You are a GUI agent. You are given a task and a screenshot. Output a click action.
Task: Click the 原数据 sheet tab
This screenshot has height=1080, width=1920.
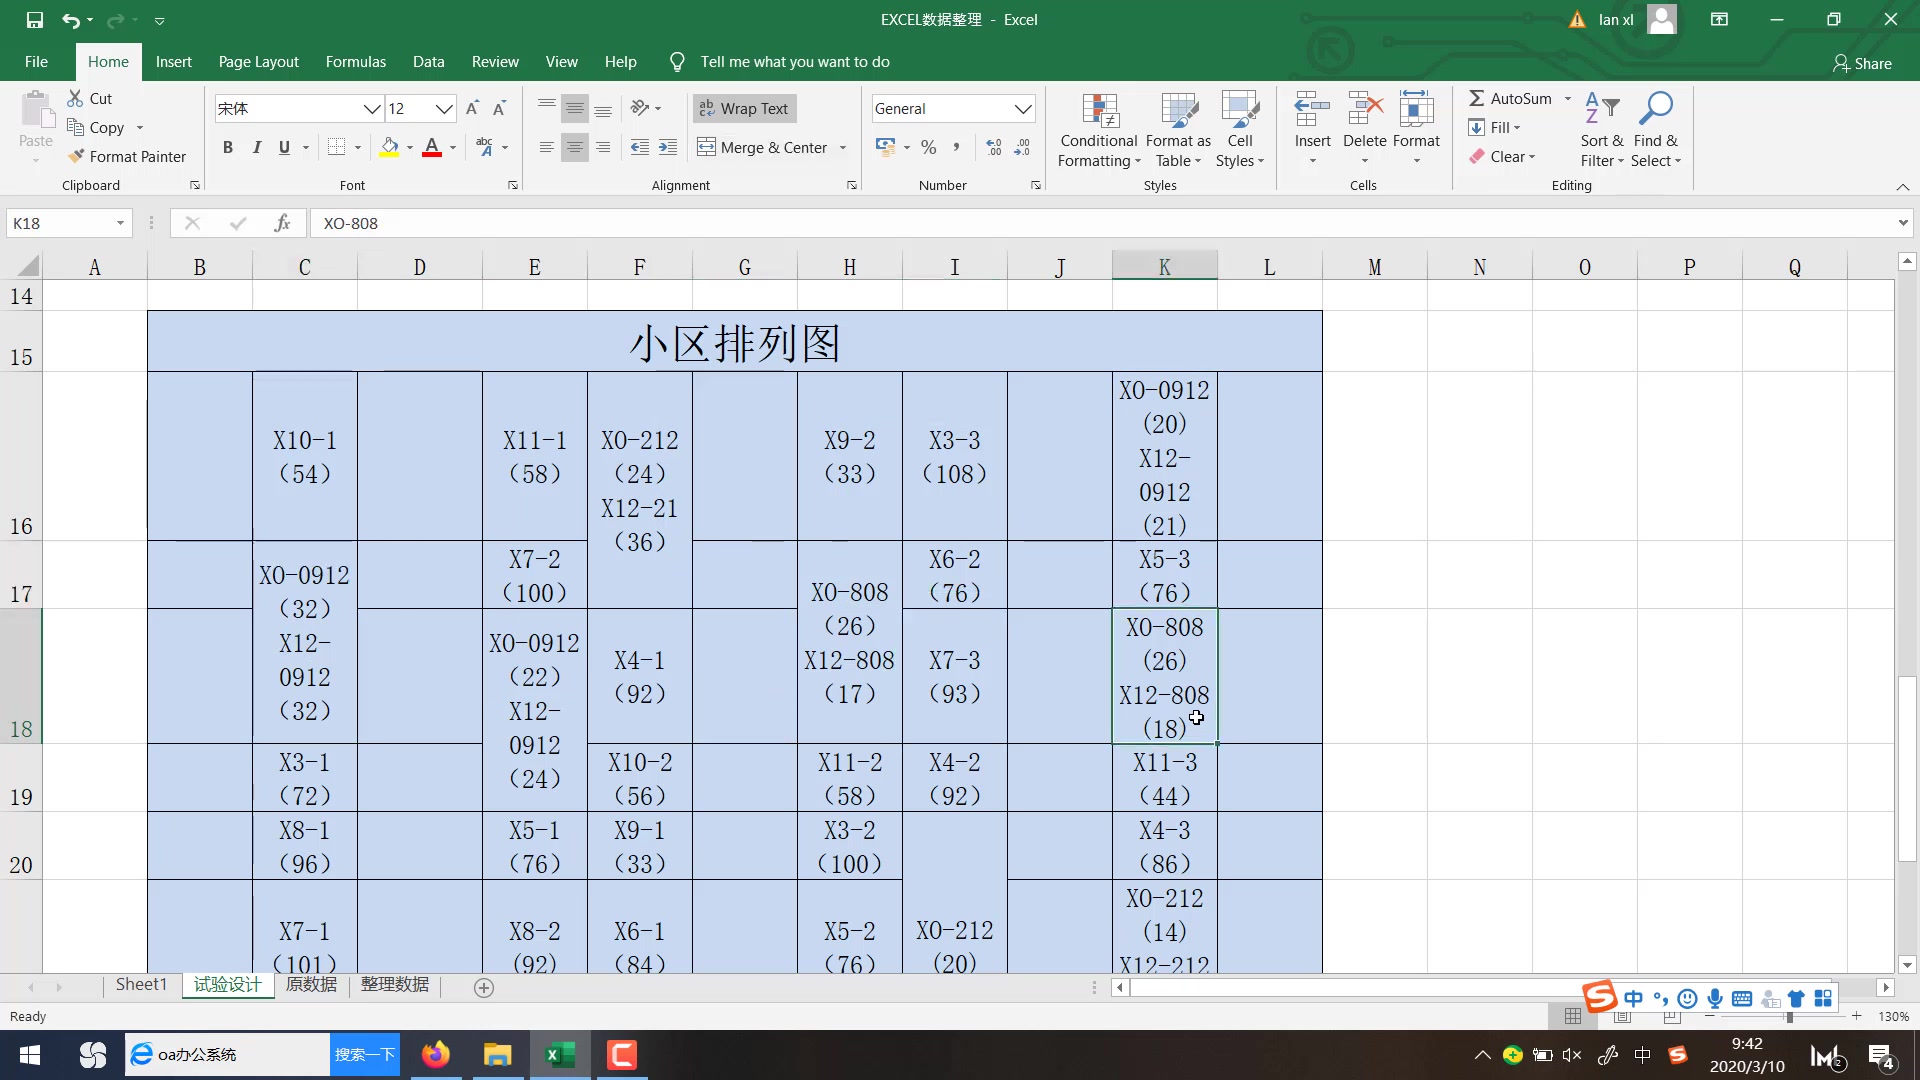(x=311, y=985)
